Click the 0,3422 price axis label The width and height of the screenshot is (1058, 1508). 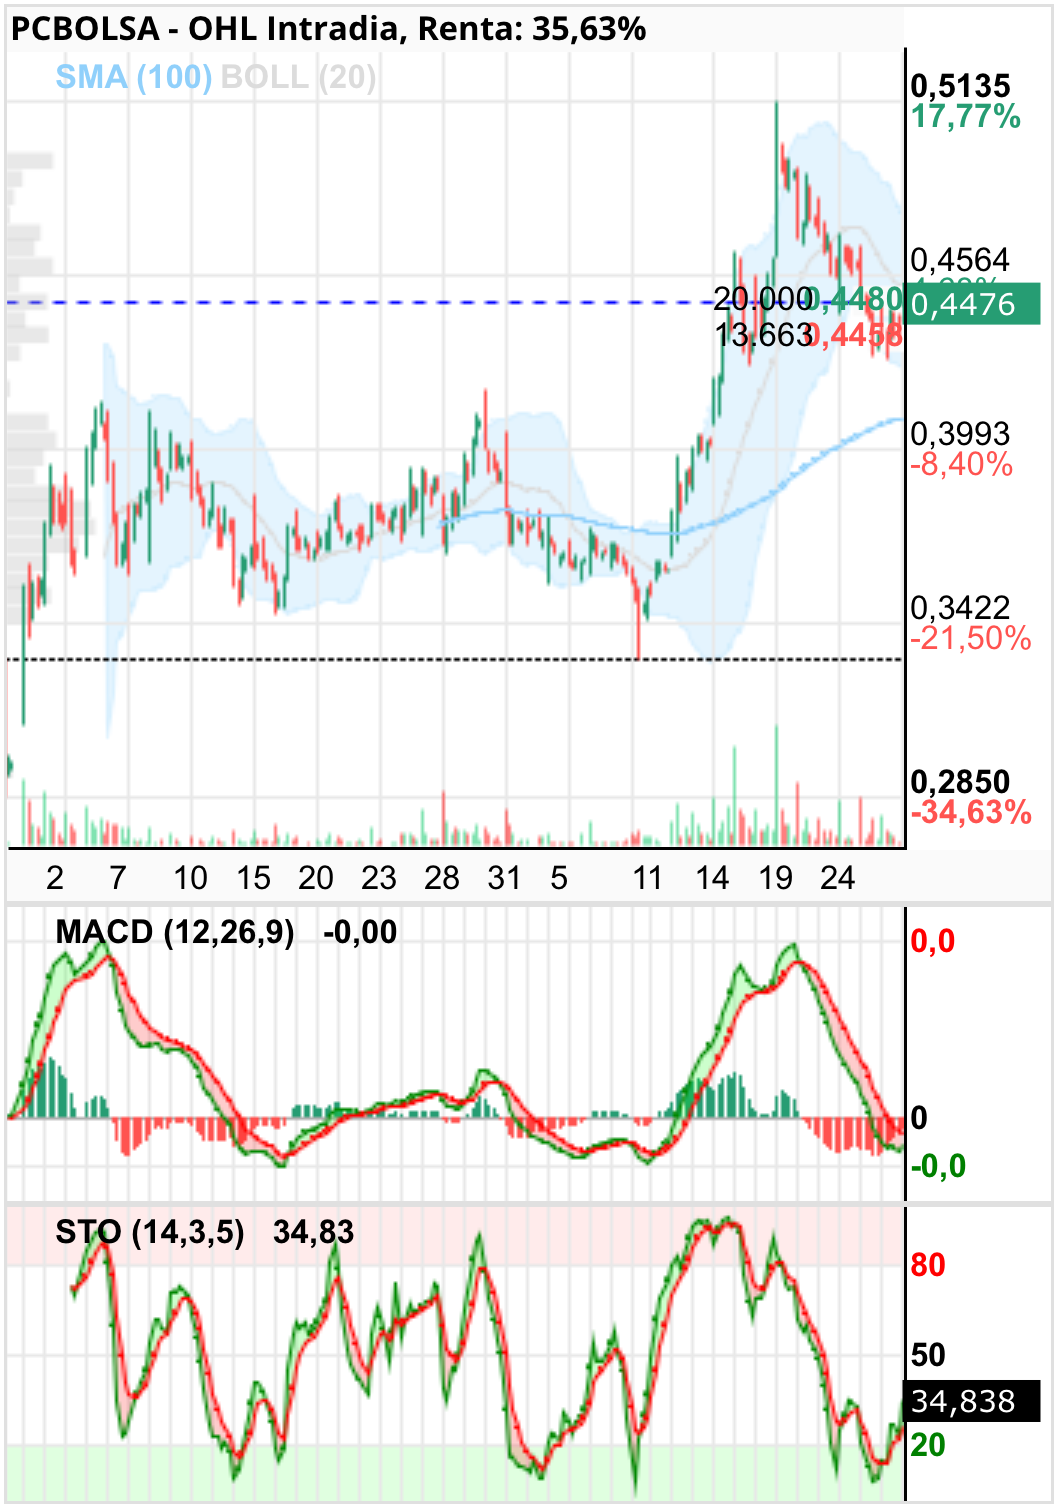tap(960, 608)
